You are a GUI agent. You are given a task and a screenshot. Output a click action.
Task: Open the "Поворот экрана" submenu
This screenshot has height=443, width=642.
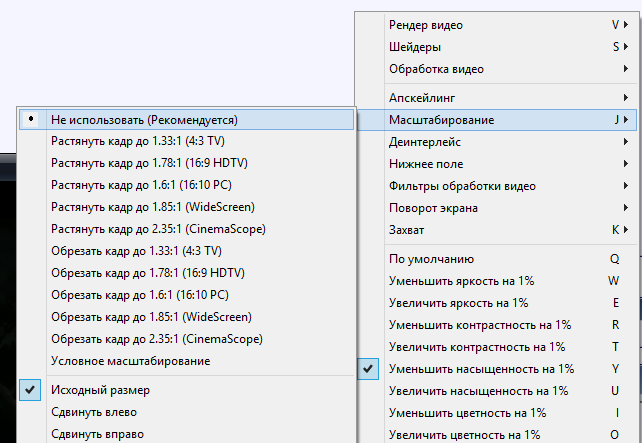click(434, 208)
